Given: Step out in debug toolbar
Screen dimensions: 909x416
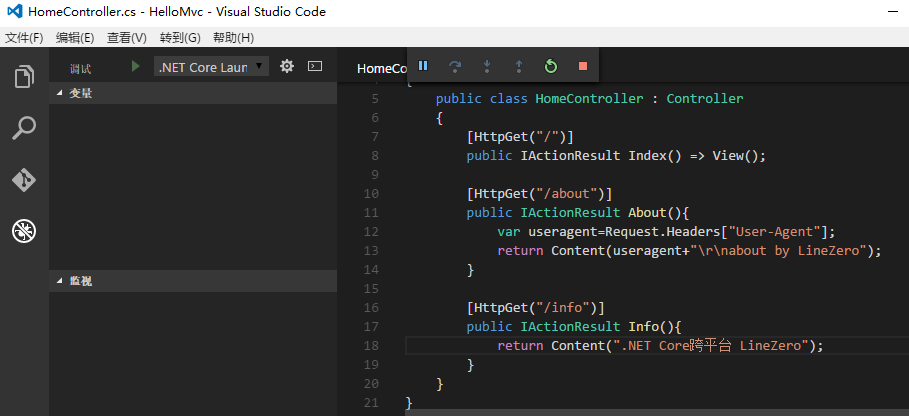Looking at the screenshot, I should 519,66.
